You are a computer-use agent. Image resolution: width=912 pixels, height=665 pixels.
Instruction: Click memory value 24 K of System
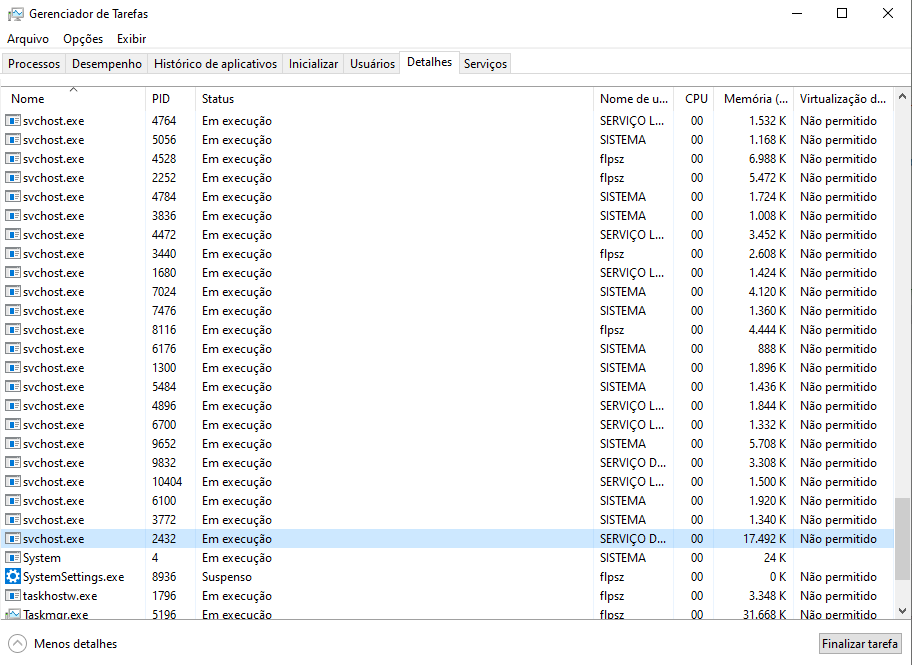point(775,557)
